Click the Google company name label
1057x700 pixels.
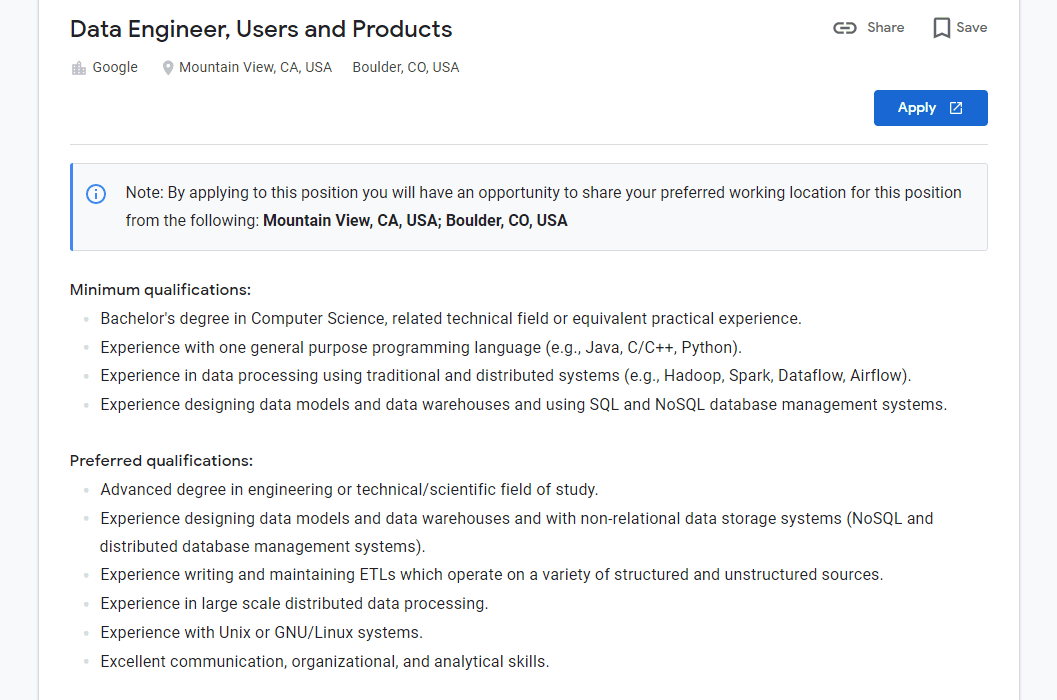click(115, 67)
